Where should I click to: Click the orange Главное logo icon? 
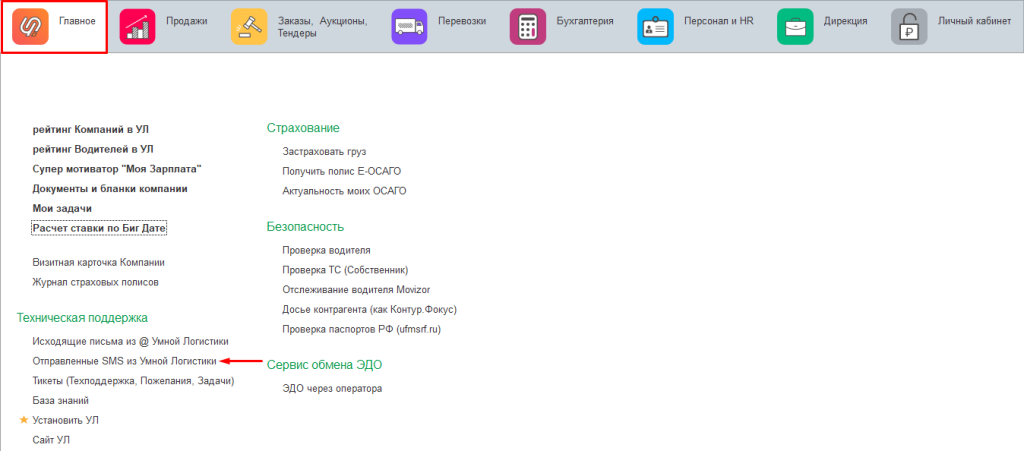(x=30, y=27)
